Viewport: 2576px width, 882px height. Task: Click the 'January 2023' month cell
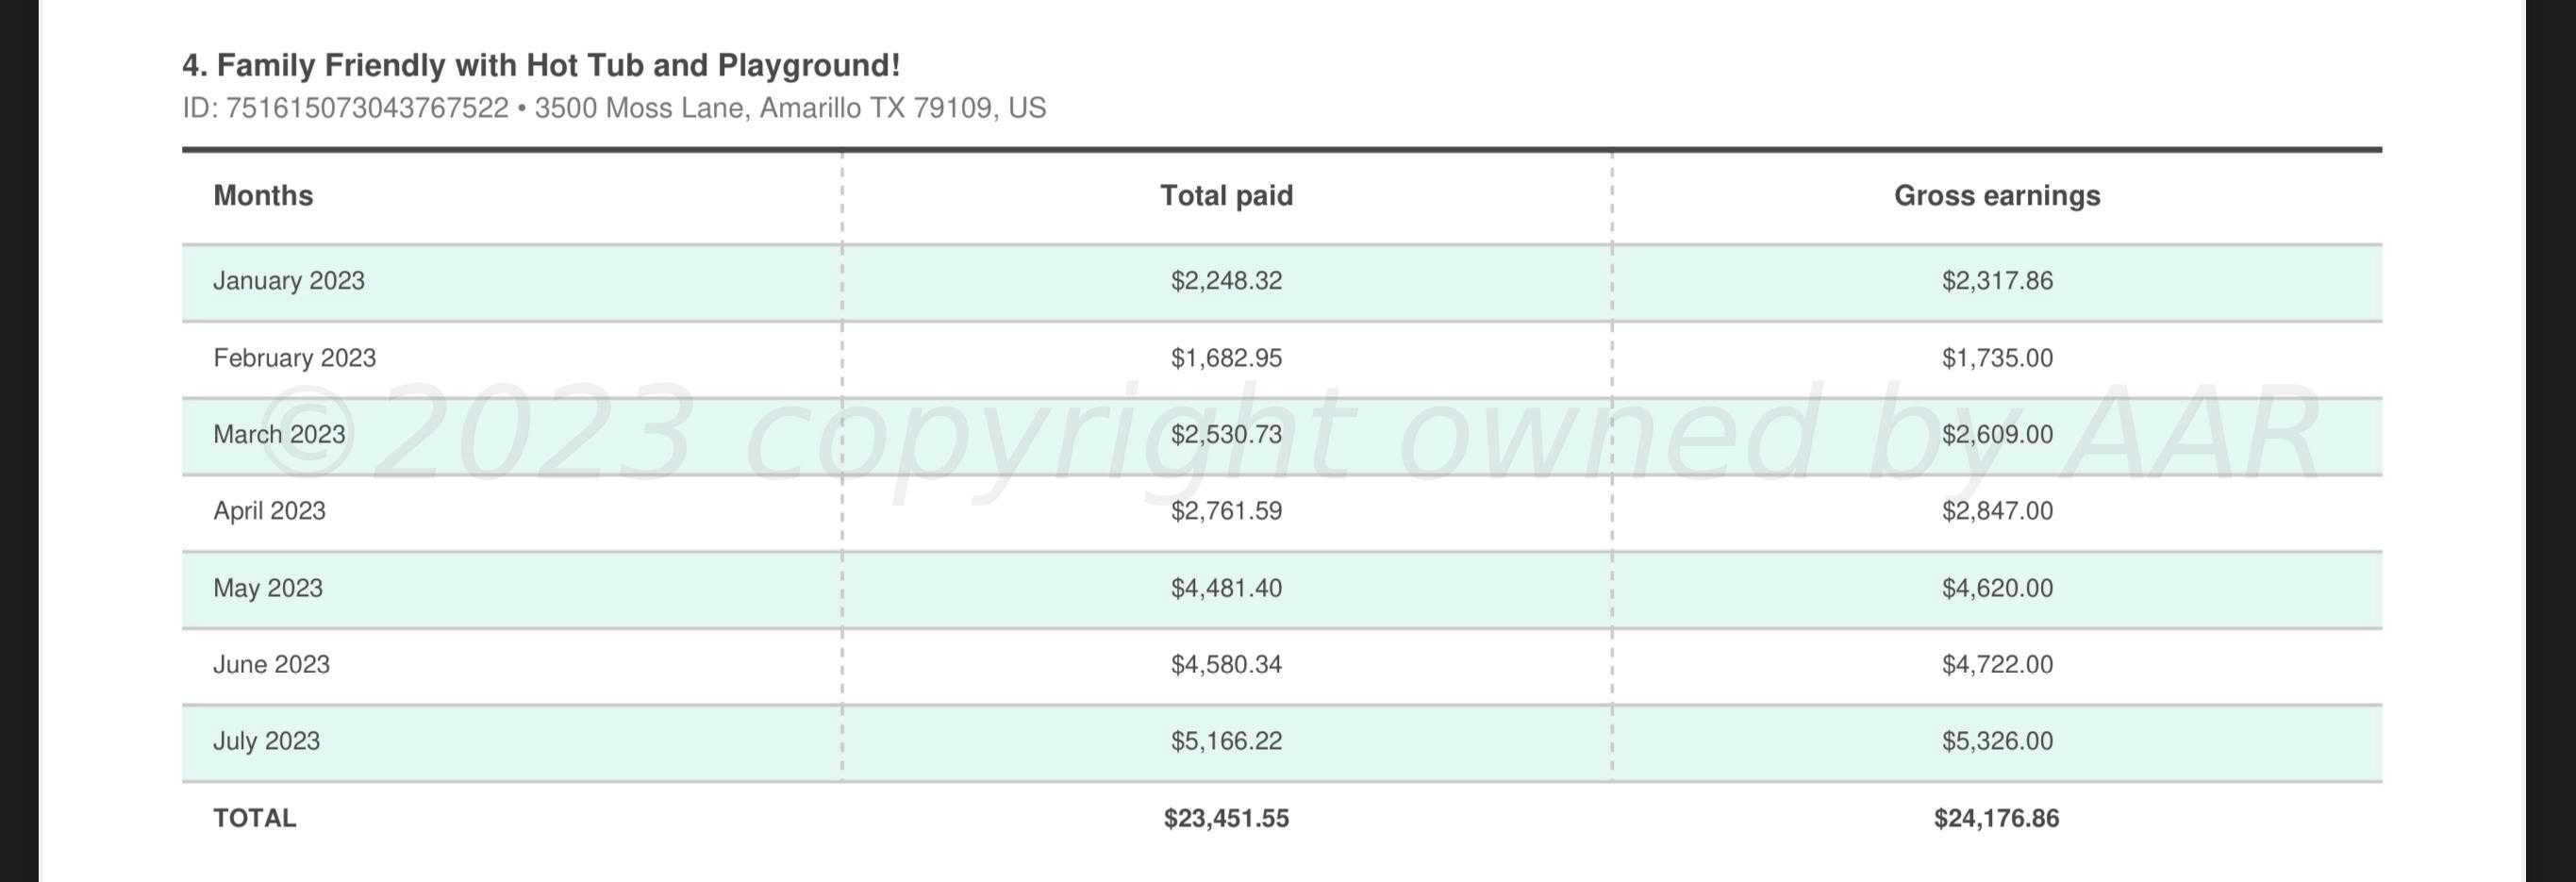coord(289,281)
